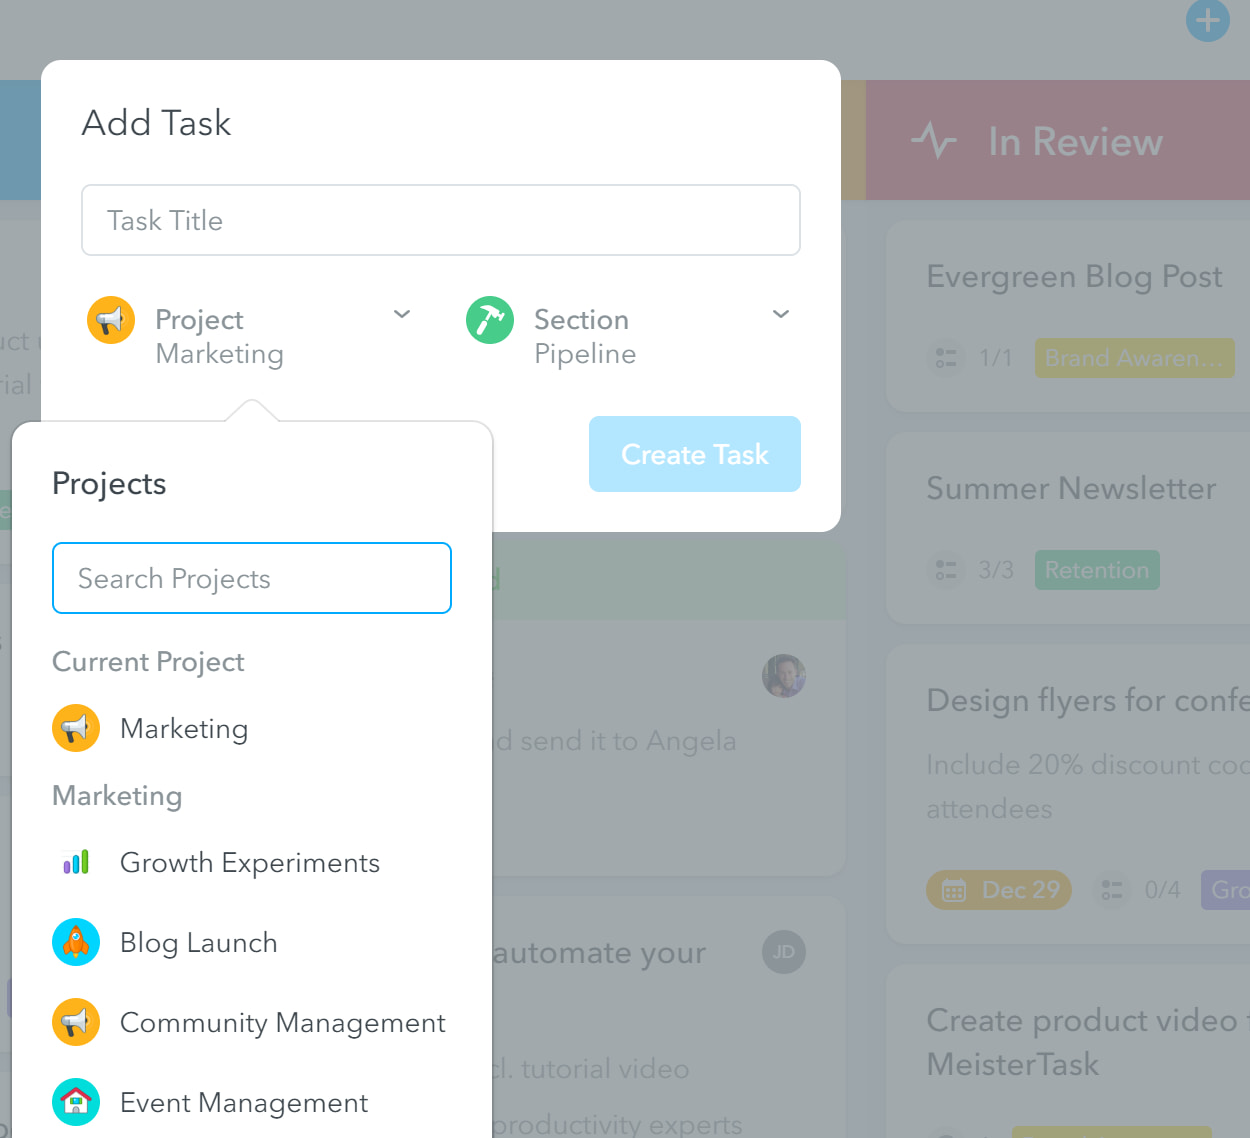This screenshot has width=1250, height=1138.
Task: Click the Search Projects field
Action: 252,578
